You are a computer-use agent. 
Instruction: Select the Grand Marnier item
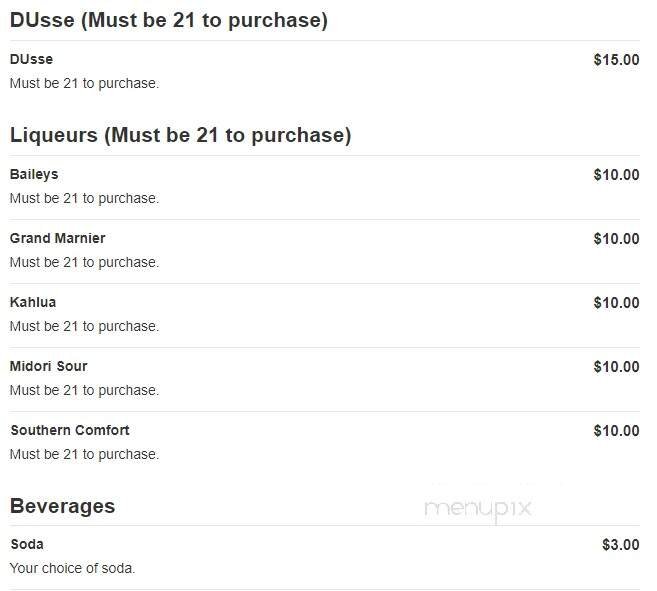point(57,238)
